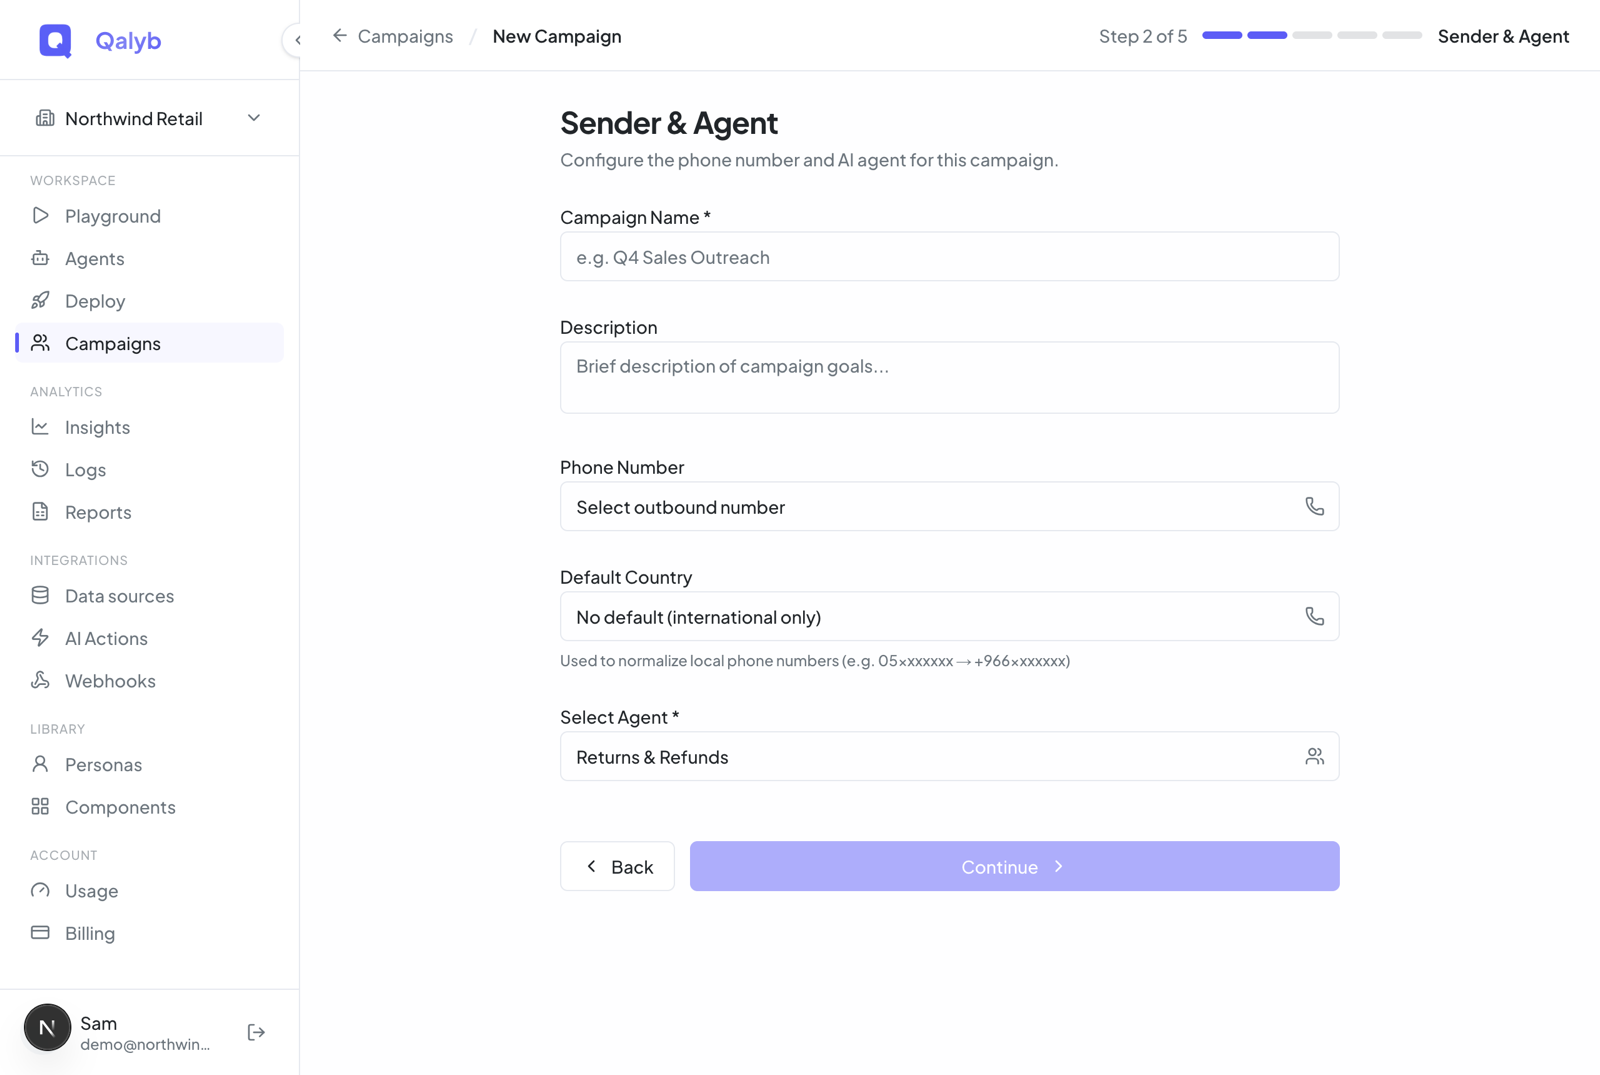
Task: Open the Default Country dropdown
Action: coord(949,617)
